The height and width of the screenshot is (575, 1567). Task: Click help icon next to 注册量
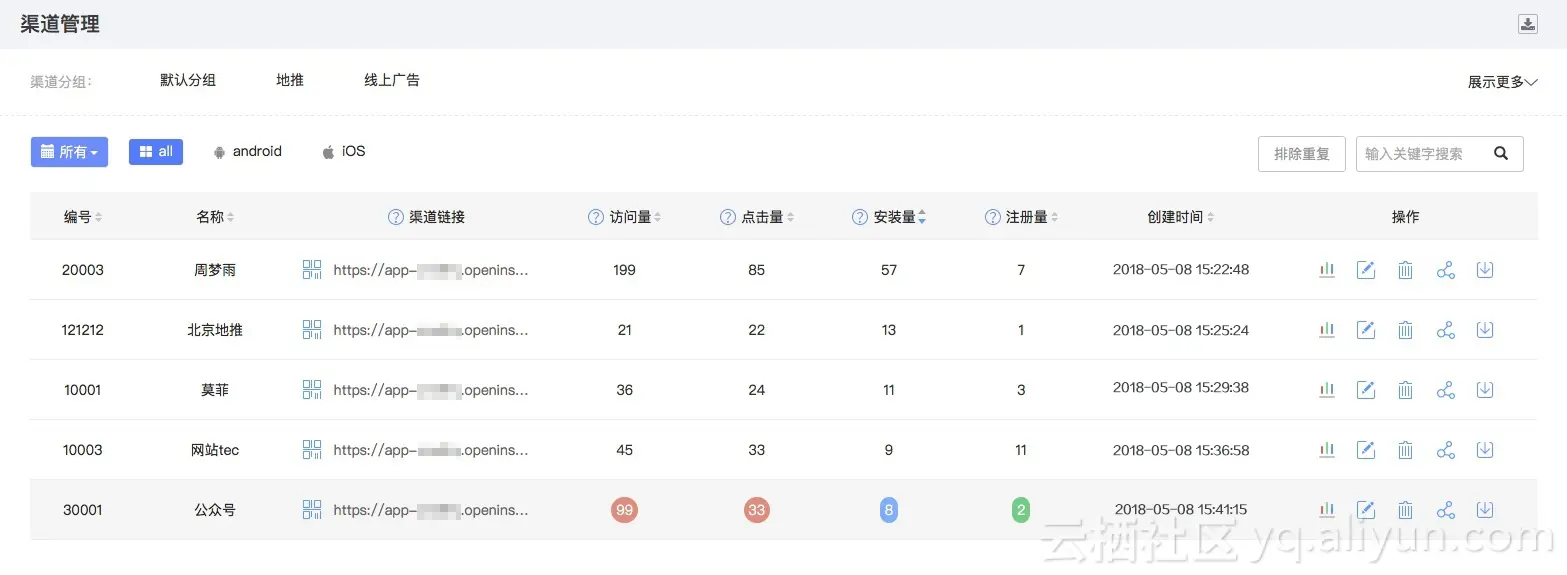tap(993, 217)
